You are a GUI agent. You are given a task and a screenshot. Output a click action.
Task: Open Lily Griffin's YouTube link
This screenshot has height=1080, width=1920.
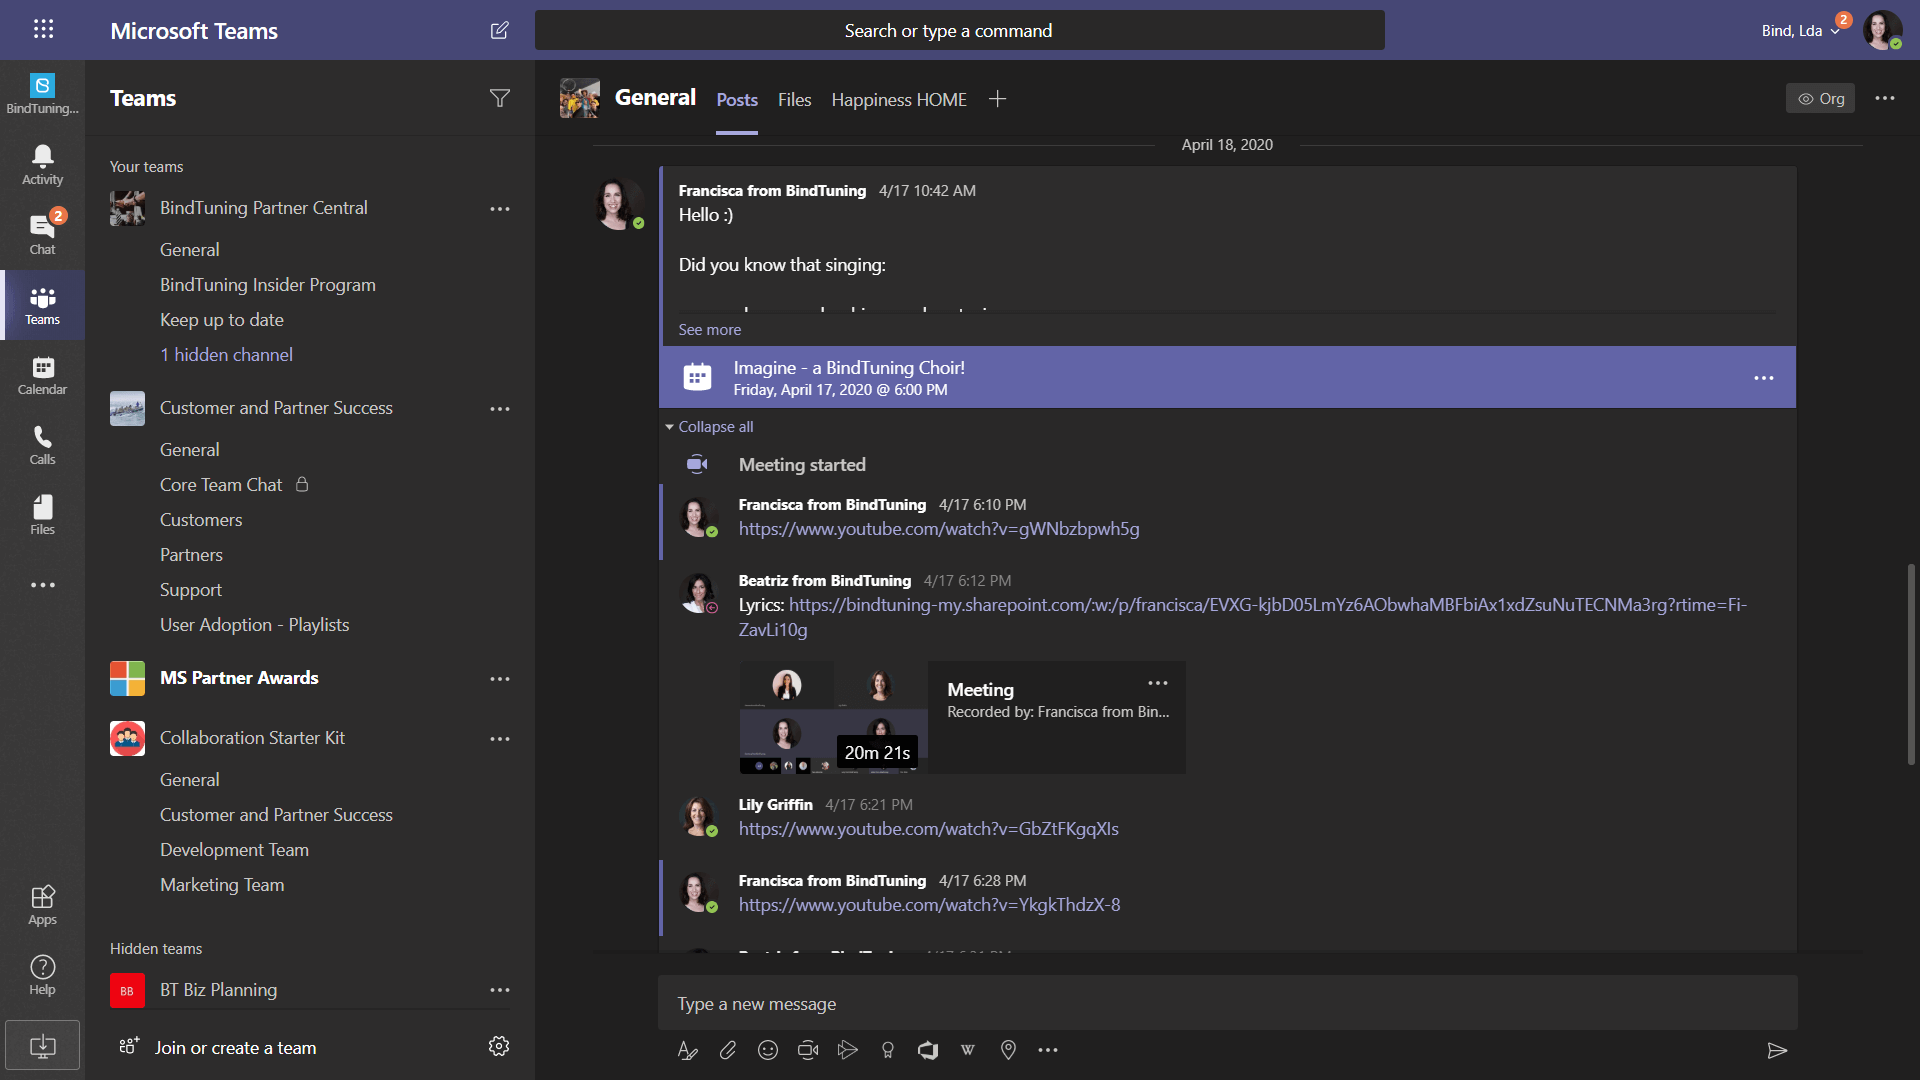(x=928, y=829)
